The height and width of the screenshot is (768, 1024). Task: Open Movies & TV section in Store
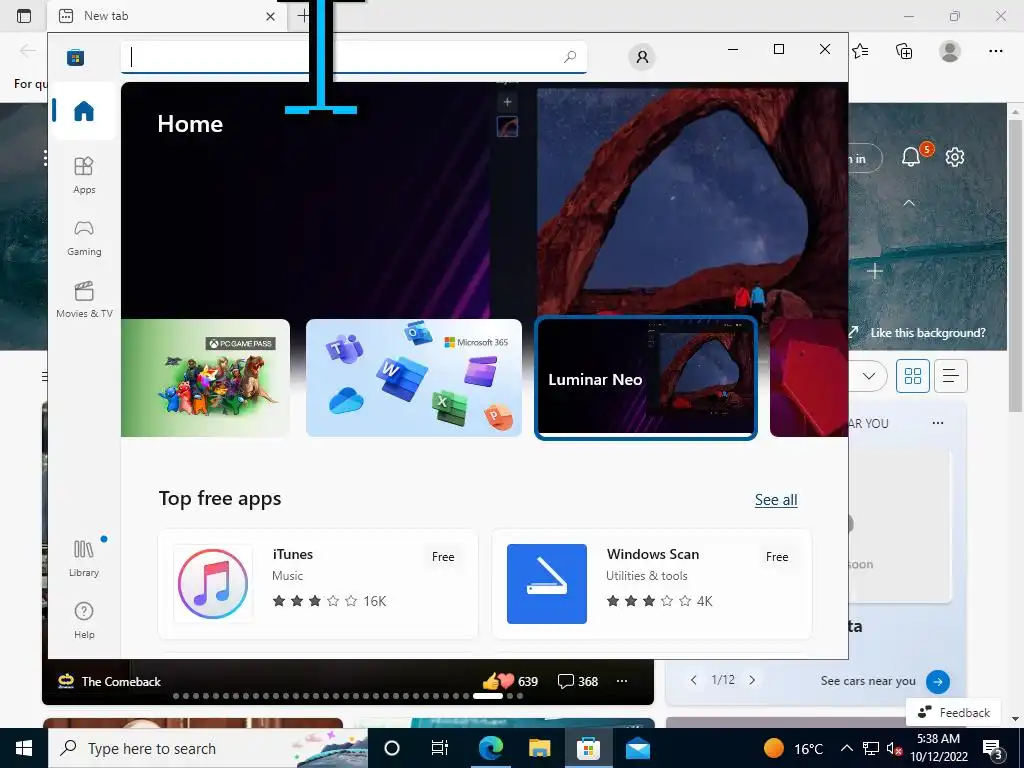point(84,299)
